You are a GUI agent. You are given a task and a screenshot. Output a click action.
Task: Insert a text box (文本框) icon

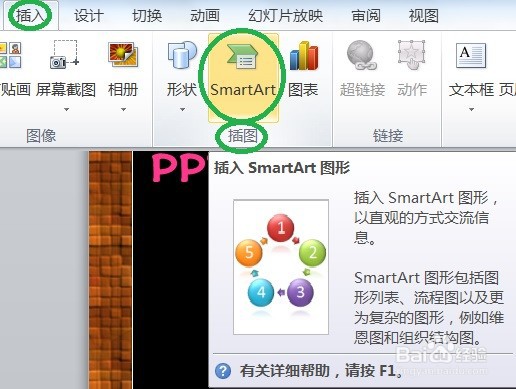[471, 55]
